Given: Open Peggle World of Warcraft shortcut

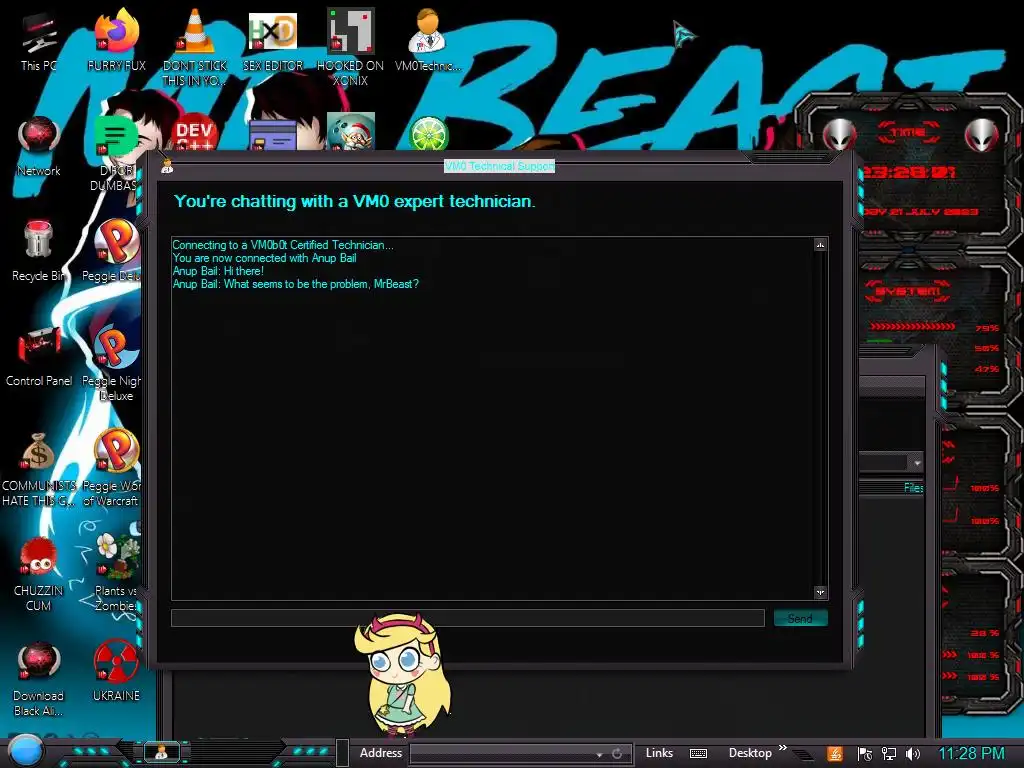Looking at the screenshot, I should [x=115, y=468].
